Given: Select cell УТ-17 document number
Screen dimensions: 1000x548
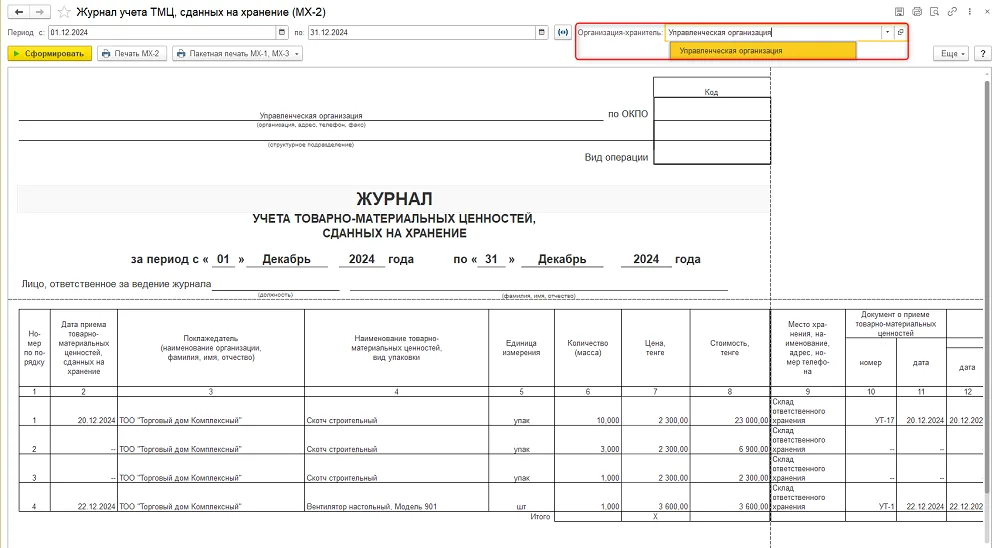Looking at the screenshot, I should (871, 411).
